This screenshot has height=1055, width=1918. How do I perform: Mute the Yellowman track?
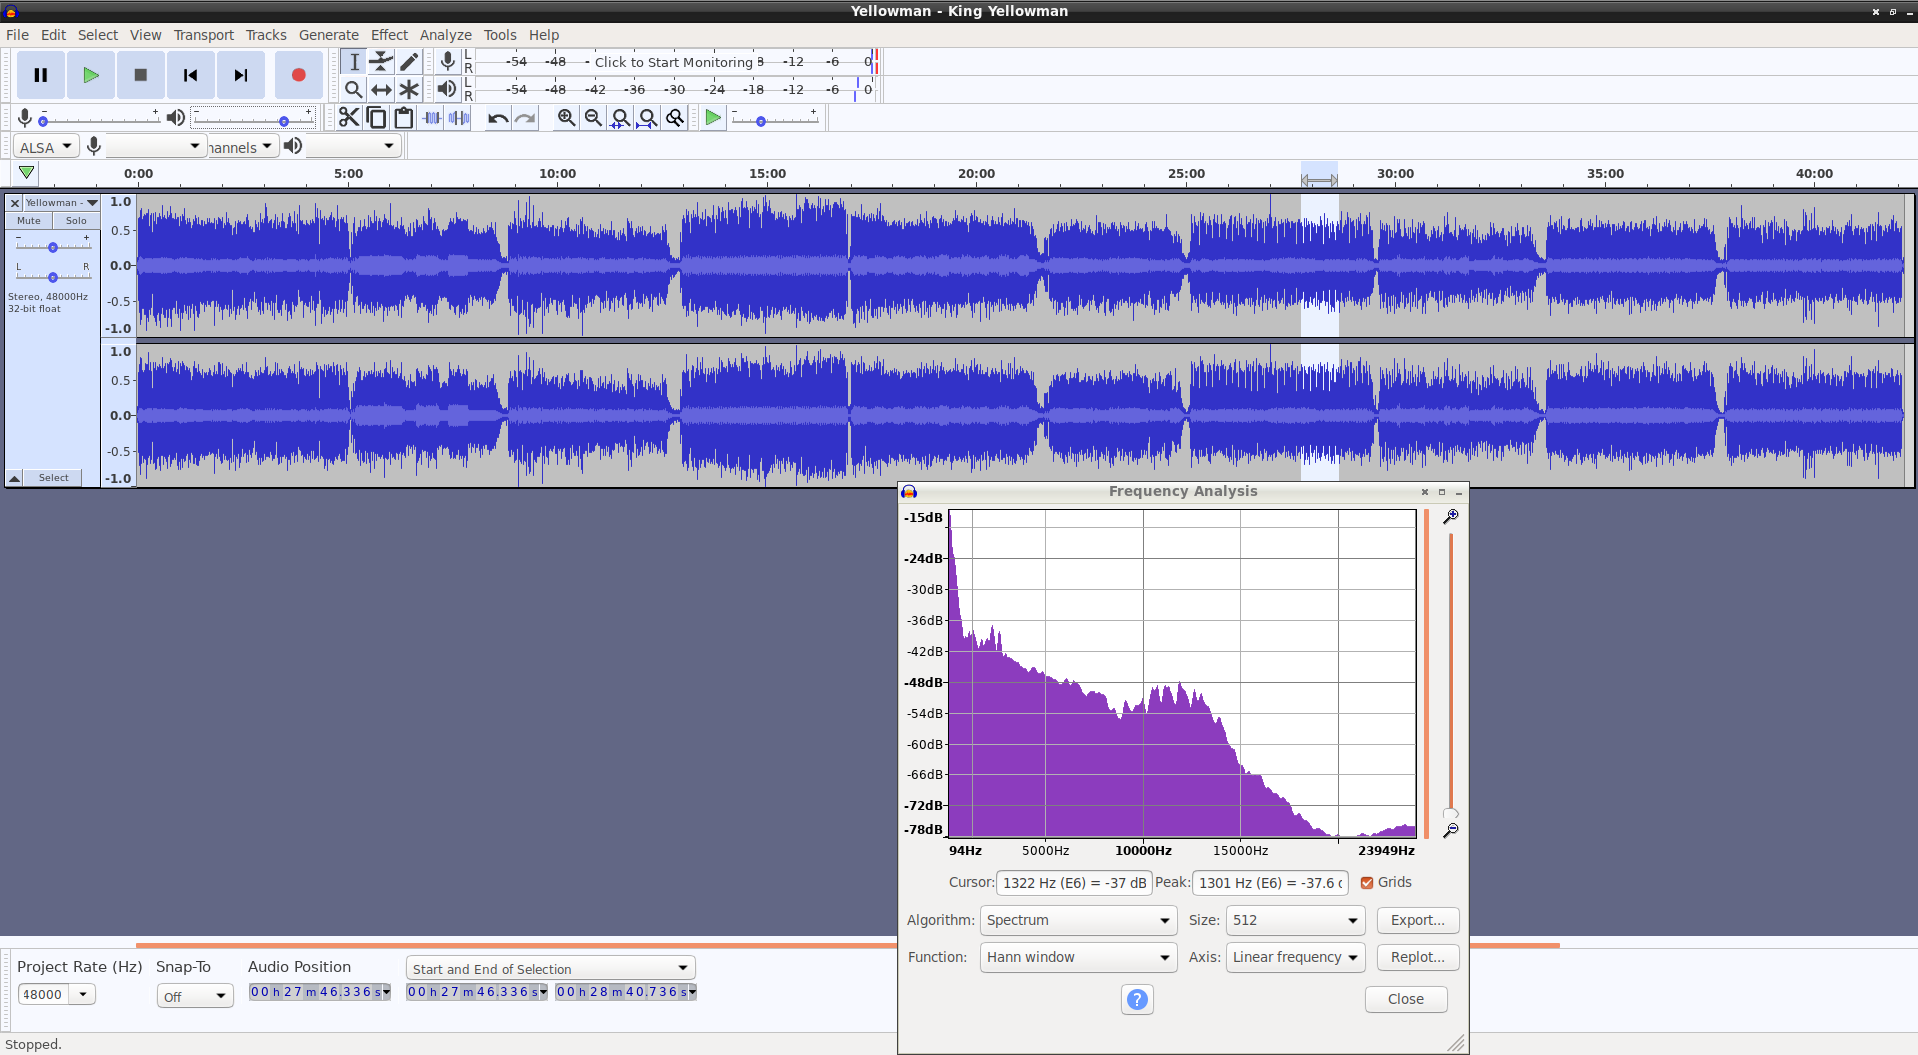coord(29,221)
